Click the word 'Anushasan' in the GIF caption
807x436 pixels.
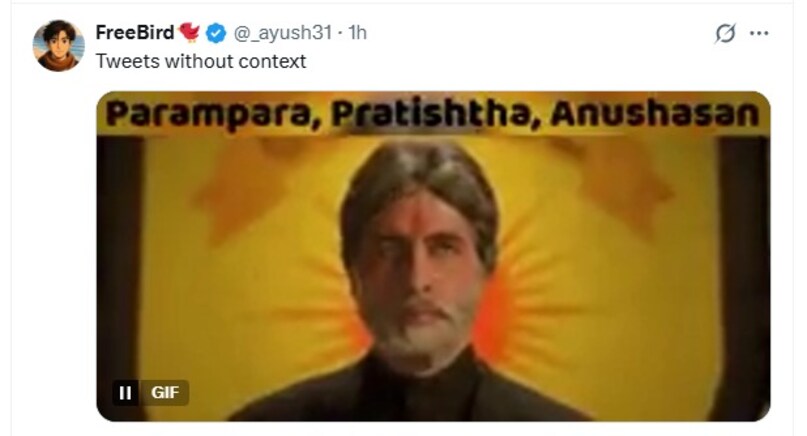(x=655, y=113)
